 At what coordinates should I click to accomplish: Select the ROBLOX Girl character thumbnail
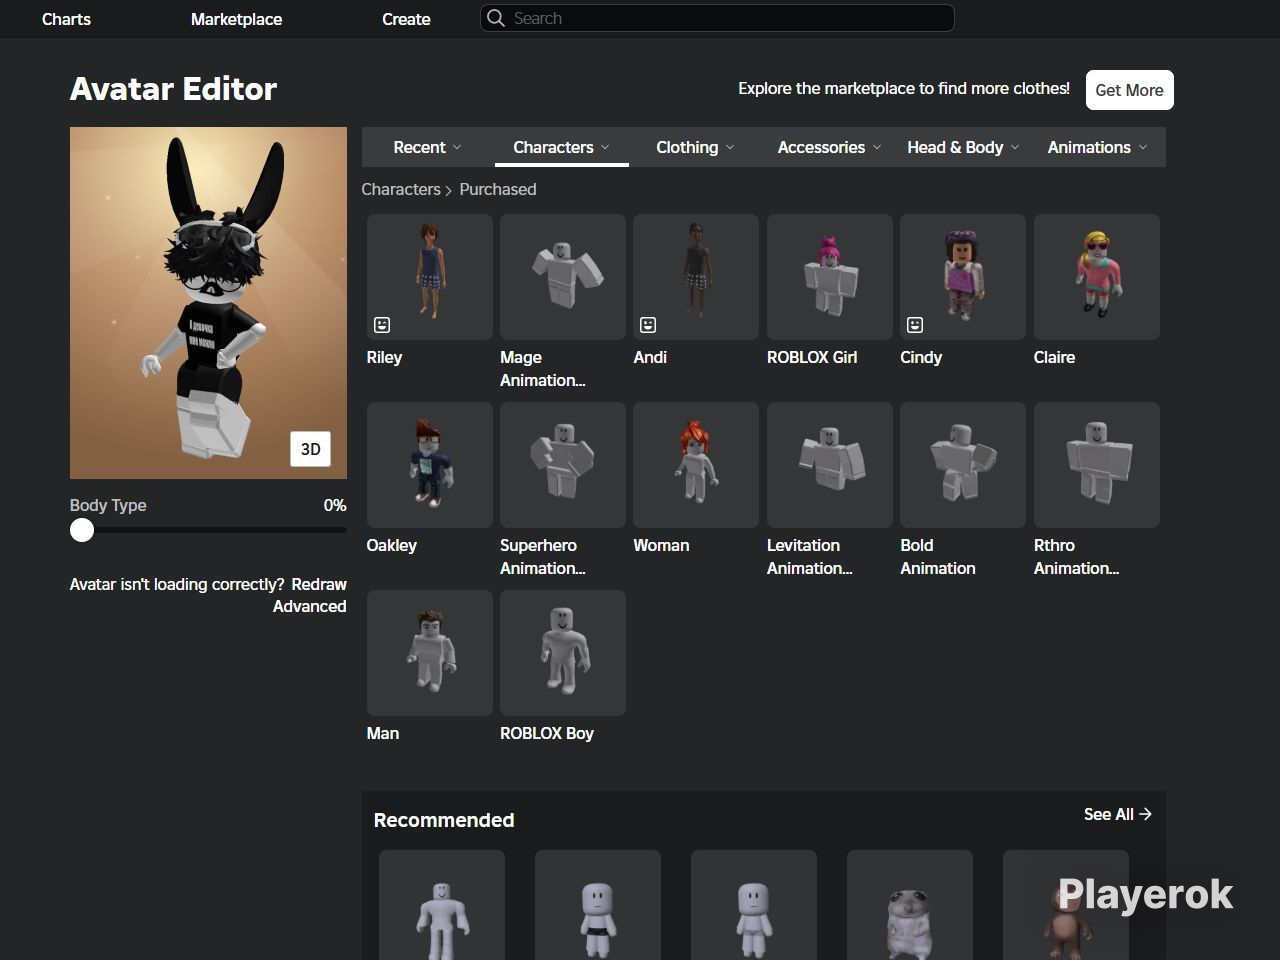click(830, 277)
